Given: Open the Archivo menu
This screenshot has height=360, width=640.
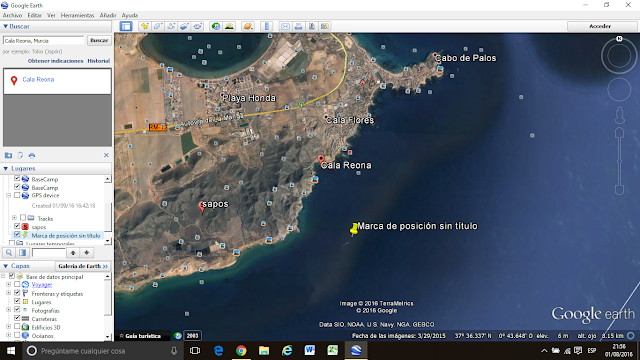Looking at the screenshot, I should coord(12,15).
